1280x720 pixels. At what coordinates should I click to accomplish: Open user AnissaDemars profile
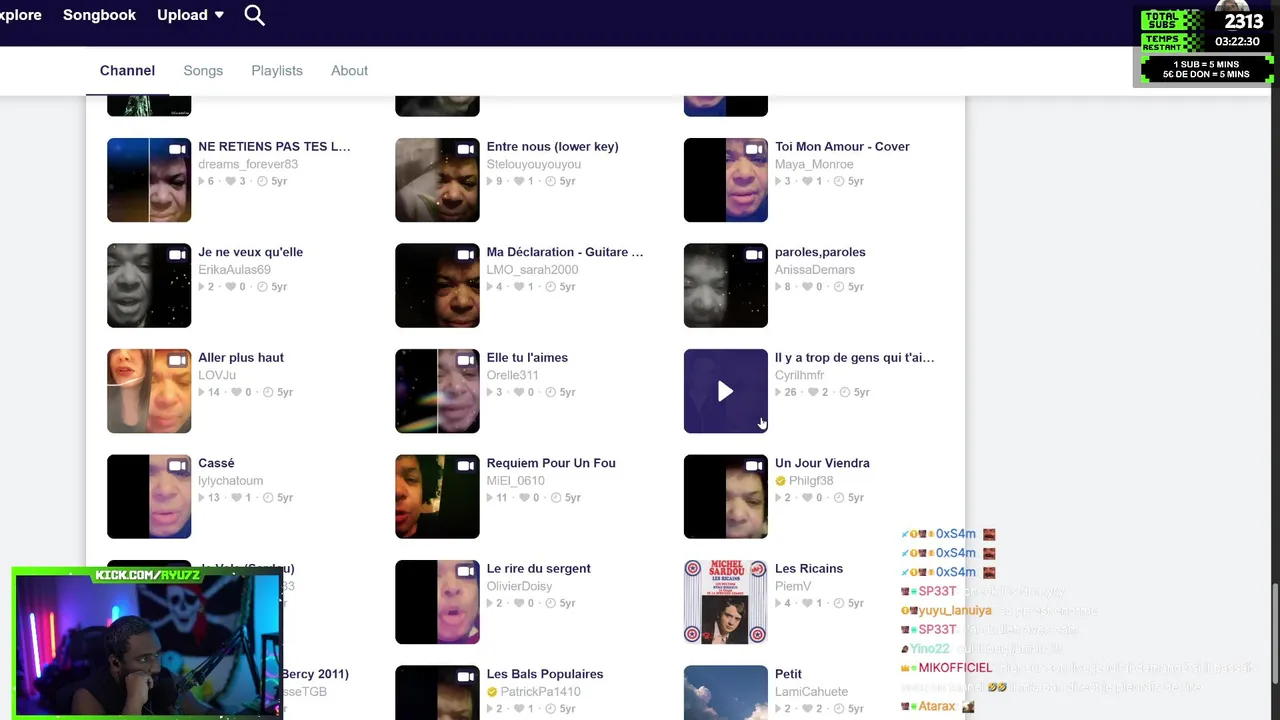click(x=816, y=270)
